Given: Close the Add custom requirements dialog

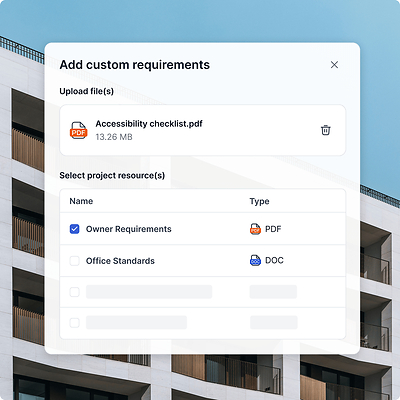Looking at the screenshot, I should tap(334, 65).
